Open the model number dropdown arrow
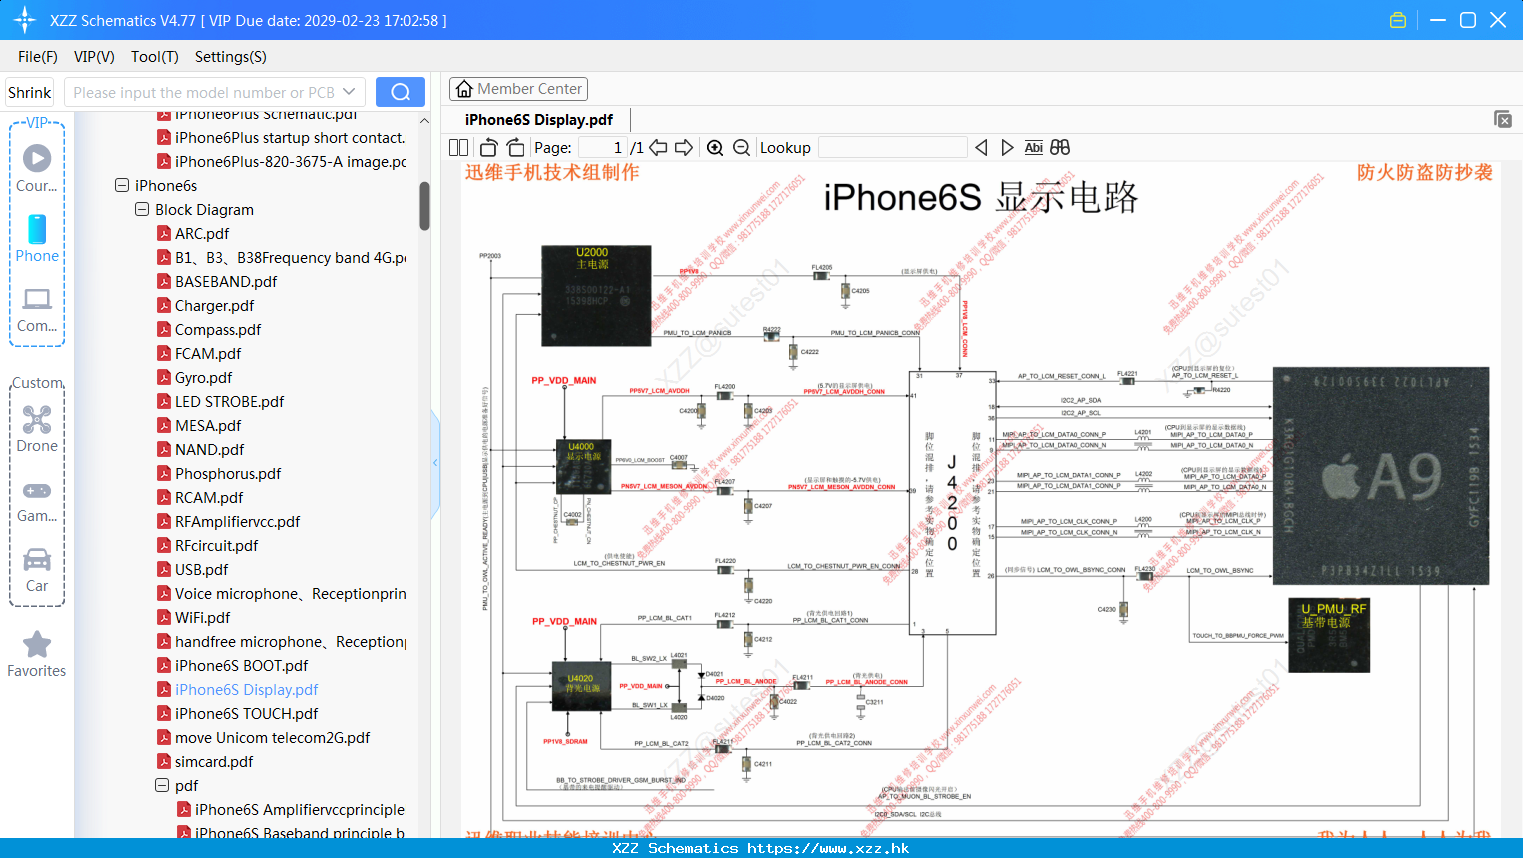The width and height of the screenshot is (1523, 858). pos(349,92)
